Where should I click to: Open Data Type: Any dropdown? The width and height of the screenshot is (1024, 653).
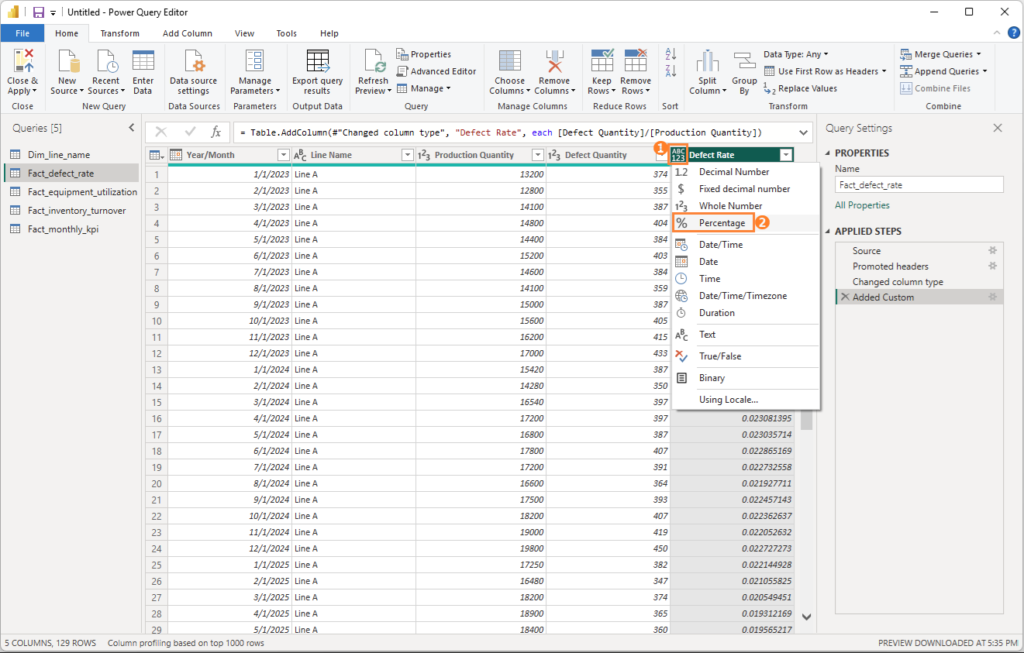click(795, 54)
